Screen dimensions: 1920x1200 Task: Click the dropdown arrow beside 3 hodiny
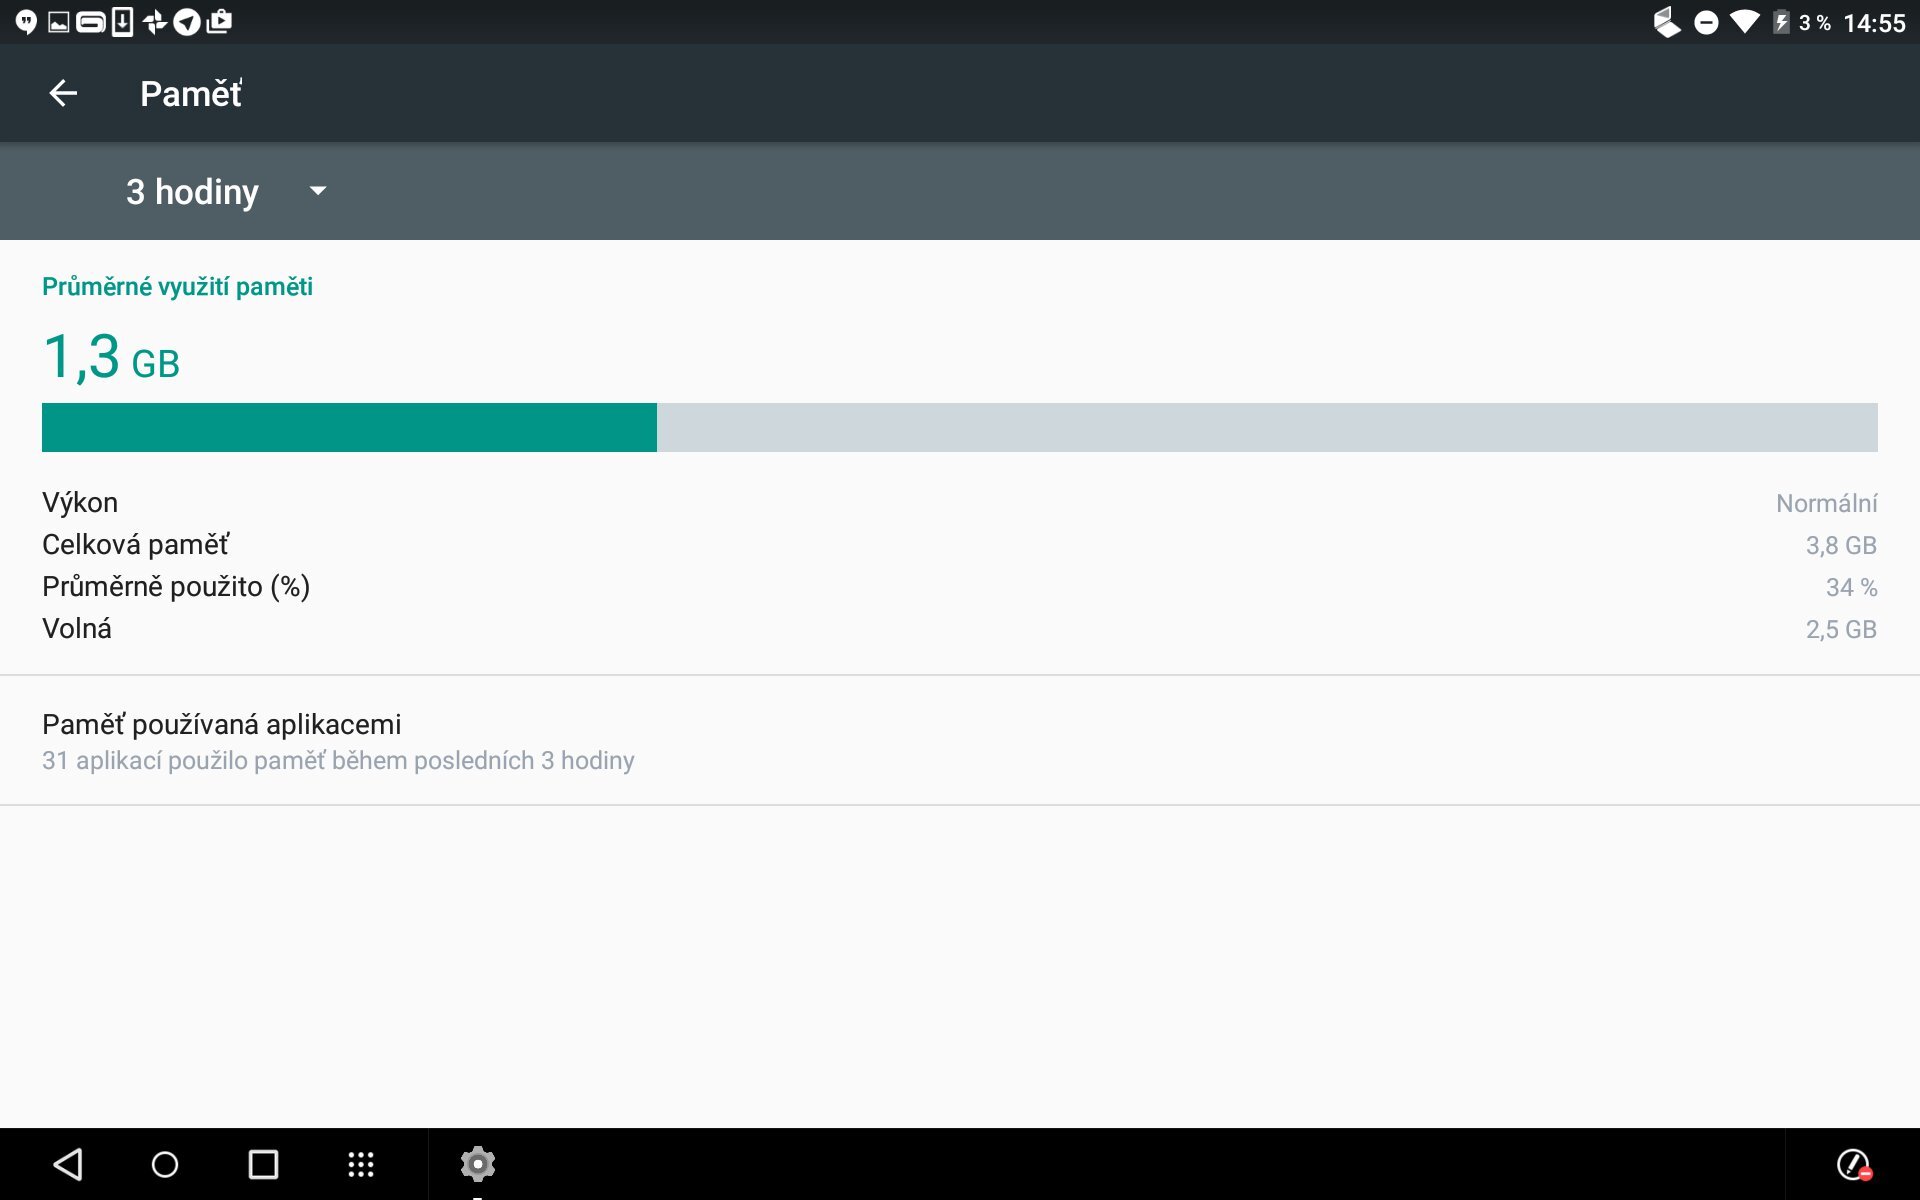(x=318, y=191)
